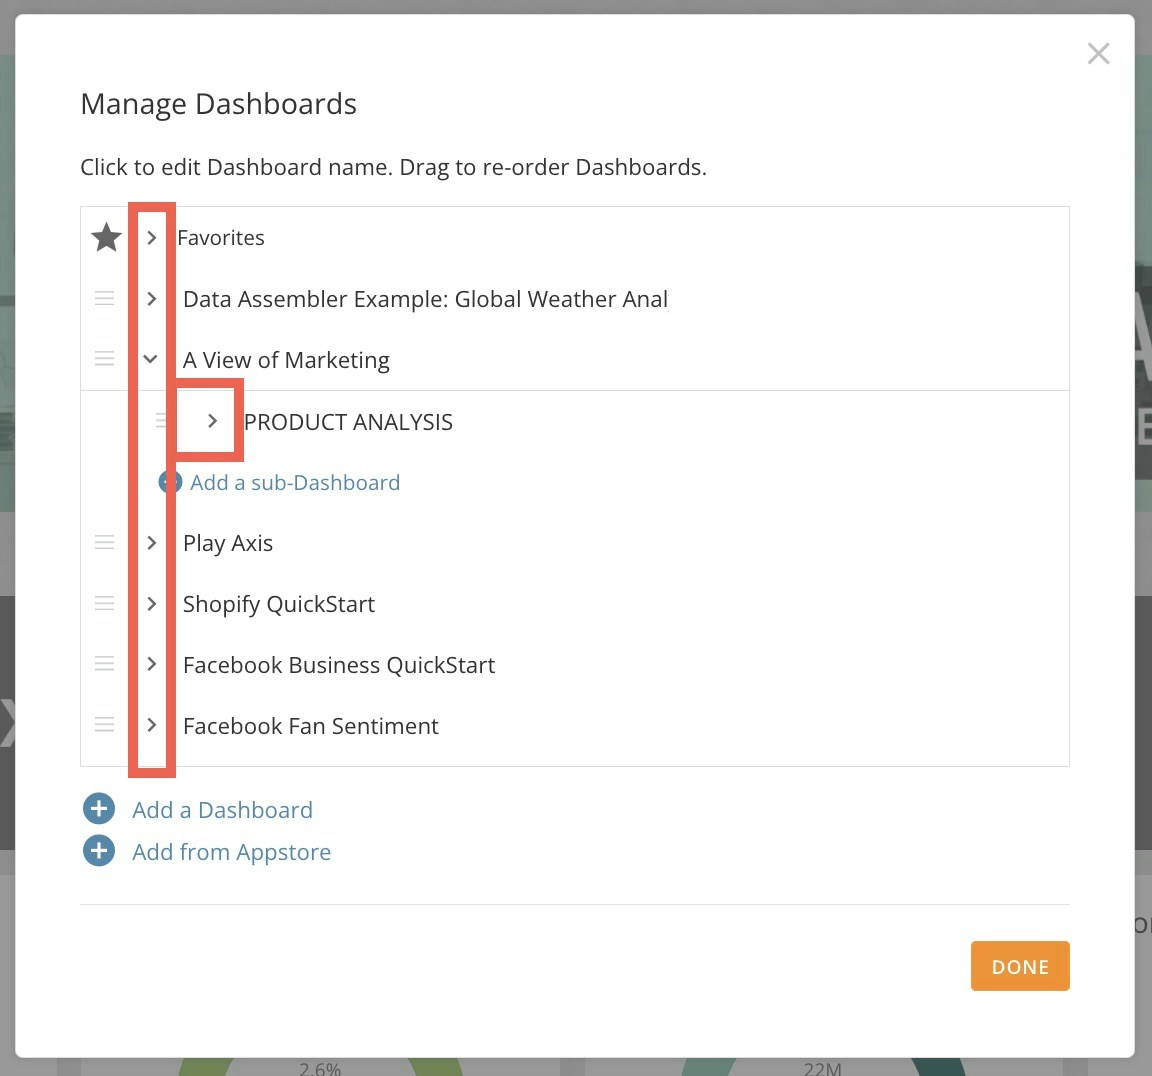
Task: Click Shopify QuickStart to edit its name
Action: (x=279, y=604)
